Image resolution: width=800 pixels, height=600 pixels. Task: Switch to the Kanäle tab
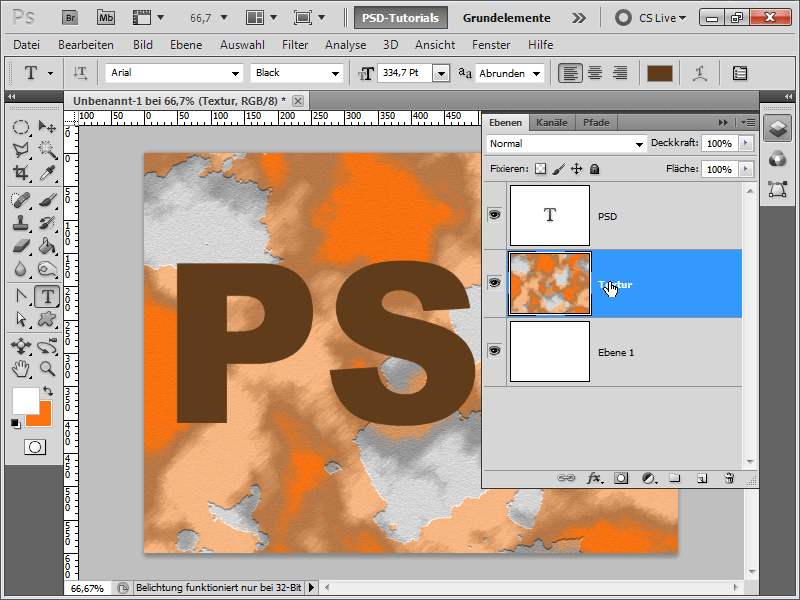coord(552,123)
